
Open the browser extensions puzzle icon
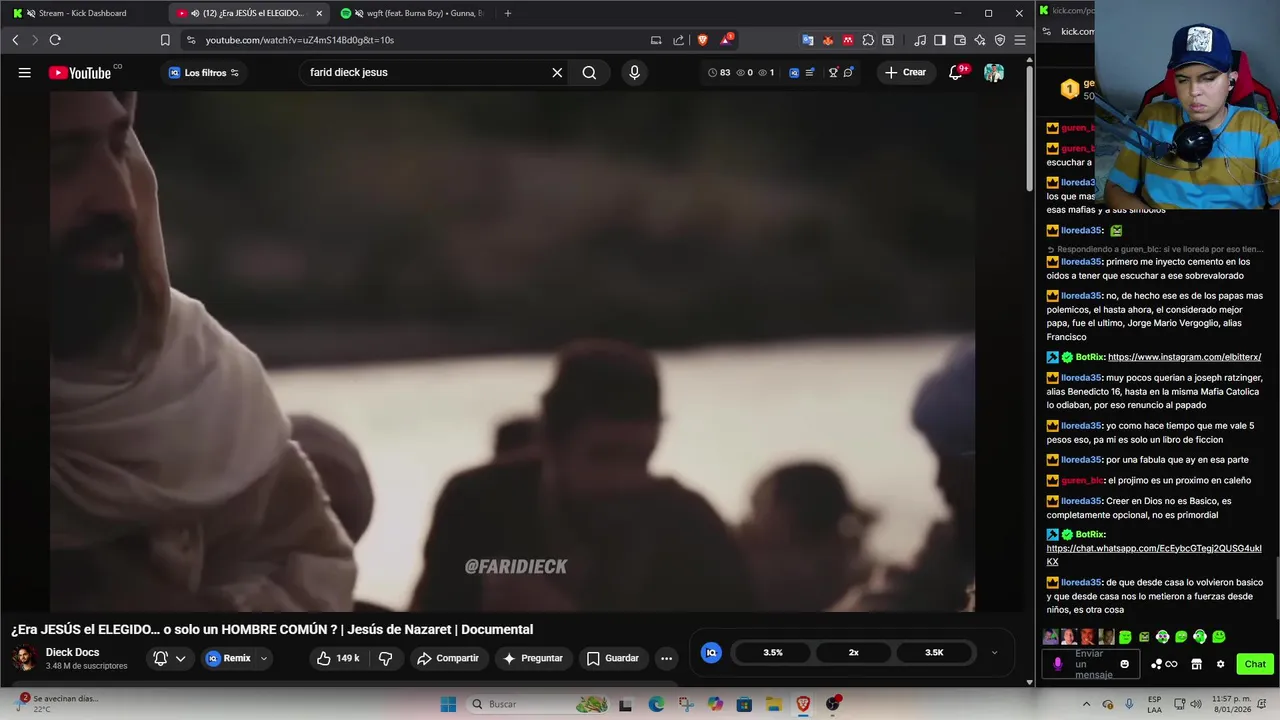coord(868,40)
